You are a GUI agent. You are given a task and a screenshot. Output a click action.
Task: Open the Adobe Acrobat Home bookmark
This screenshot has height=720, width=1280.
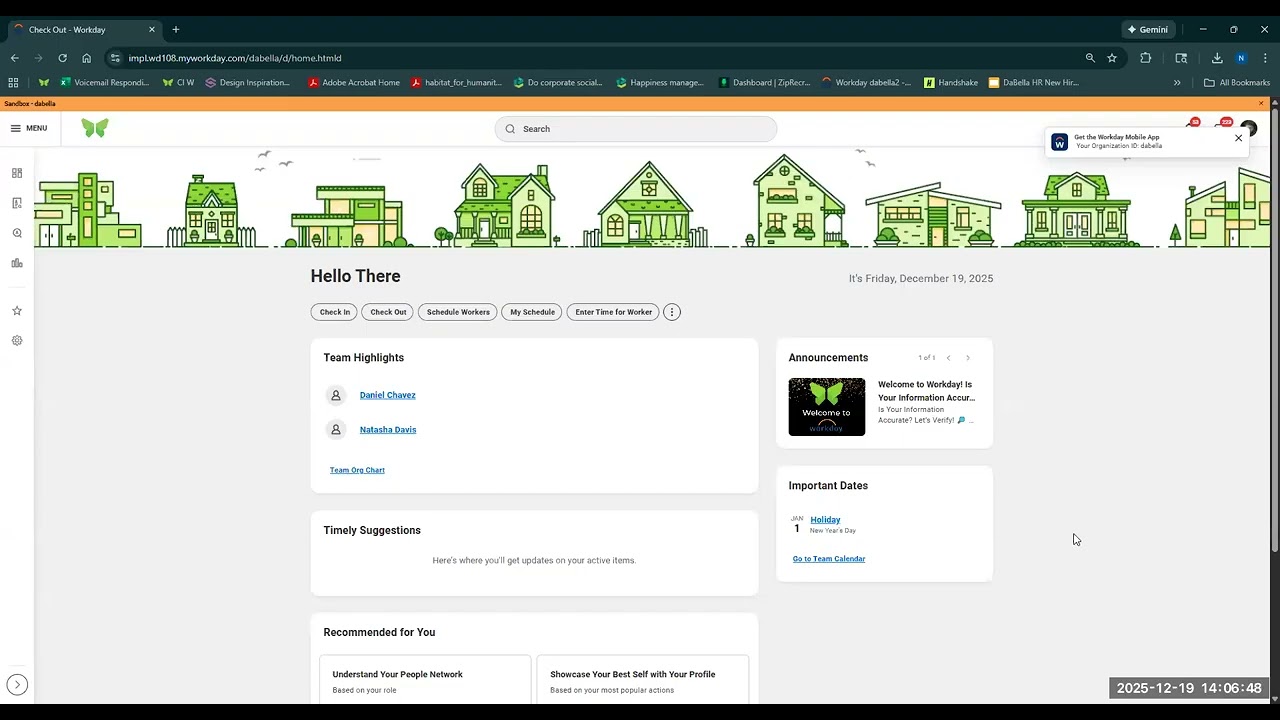354,83
